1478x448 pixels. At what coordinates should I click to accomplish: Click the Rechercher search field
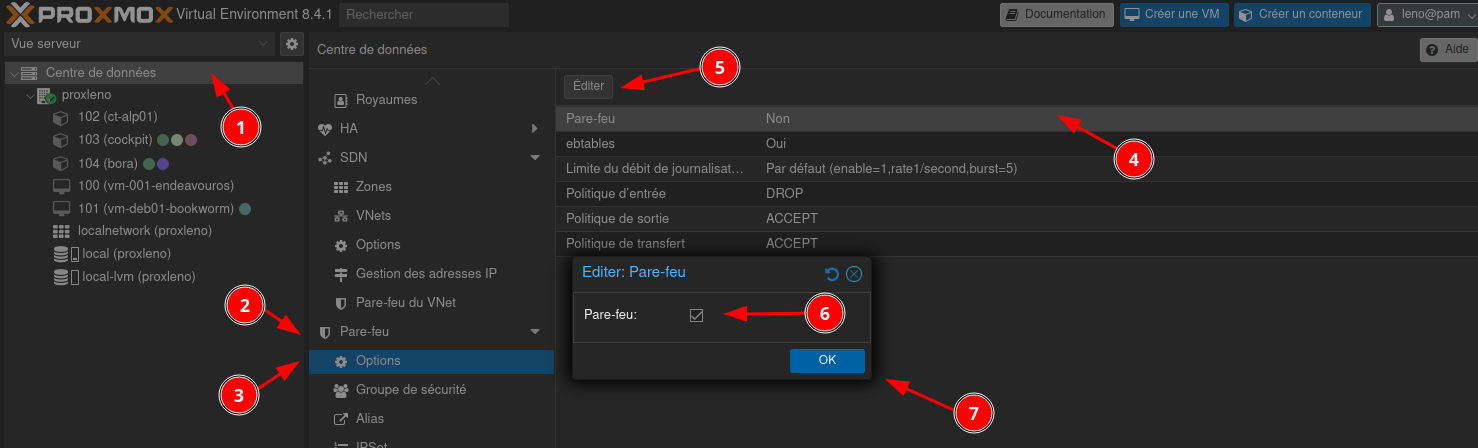[424, 15]
